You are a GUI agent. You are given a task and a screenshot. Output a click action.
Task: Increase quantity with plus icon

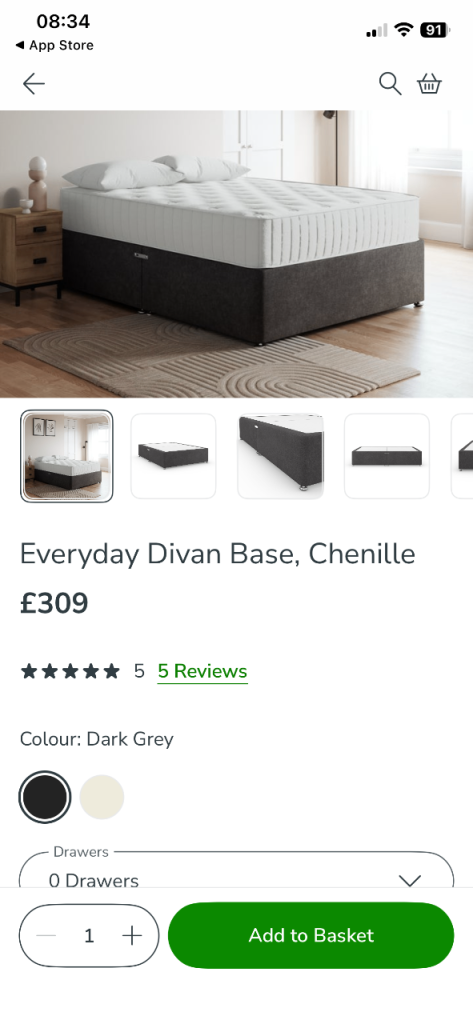pos(132,936)
